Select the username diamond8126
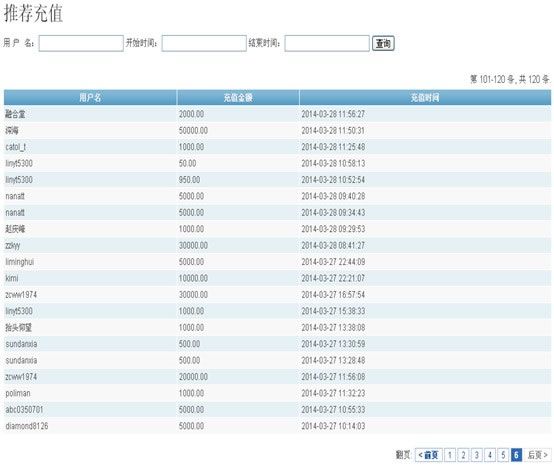Image resolution: width=554 pixels, height=465 pixels. point(26,426)
